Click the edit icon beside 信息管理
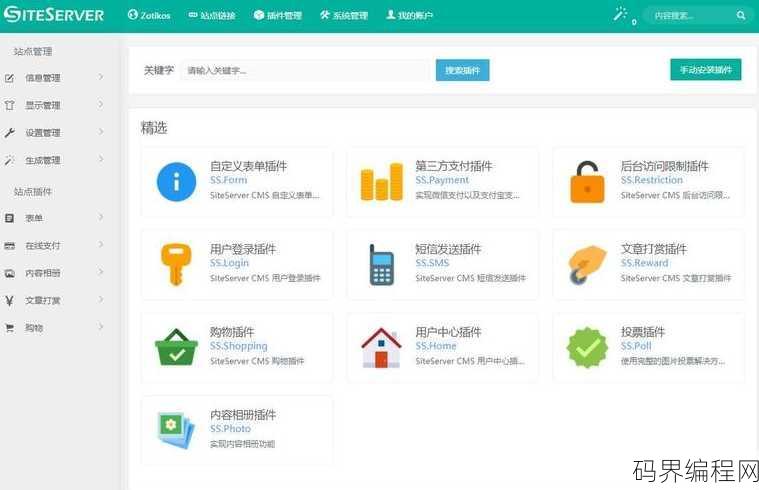759x490 pixels. coord(9,78)
